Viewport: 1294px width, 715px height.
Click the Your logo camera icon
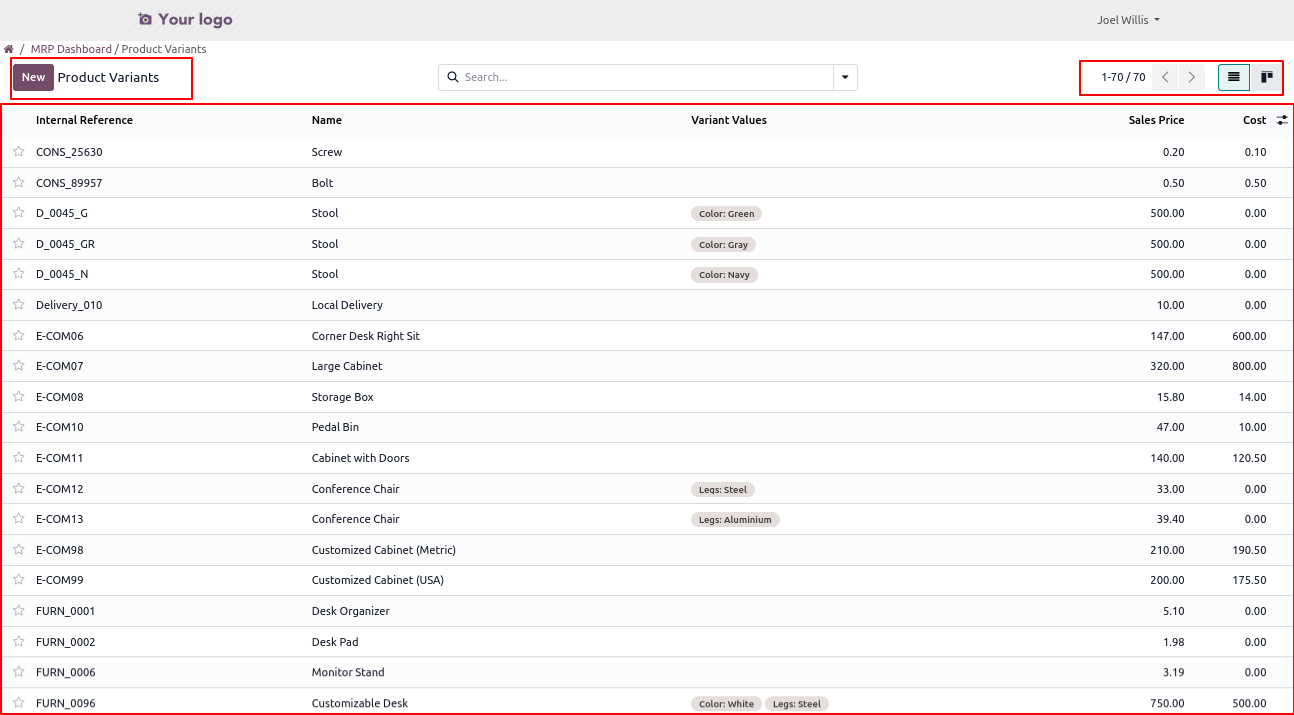tap(145, 20)
